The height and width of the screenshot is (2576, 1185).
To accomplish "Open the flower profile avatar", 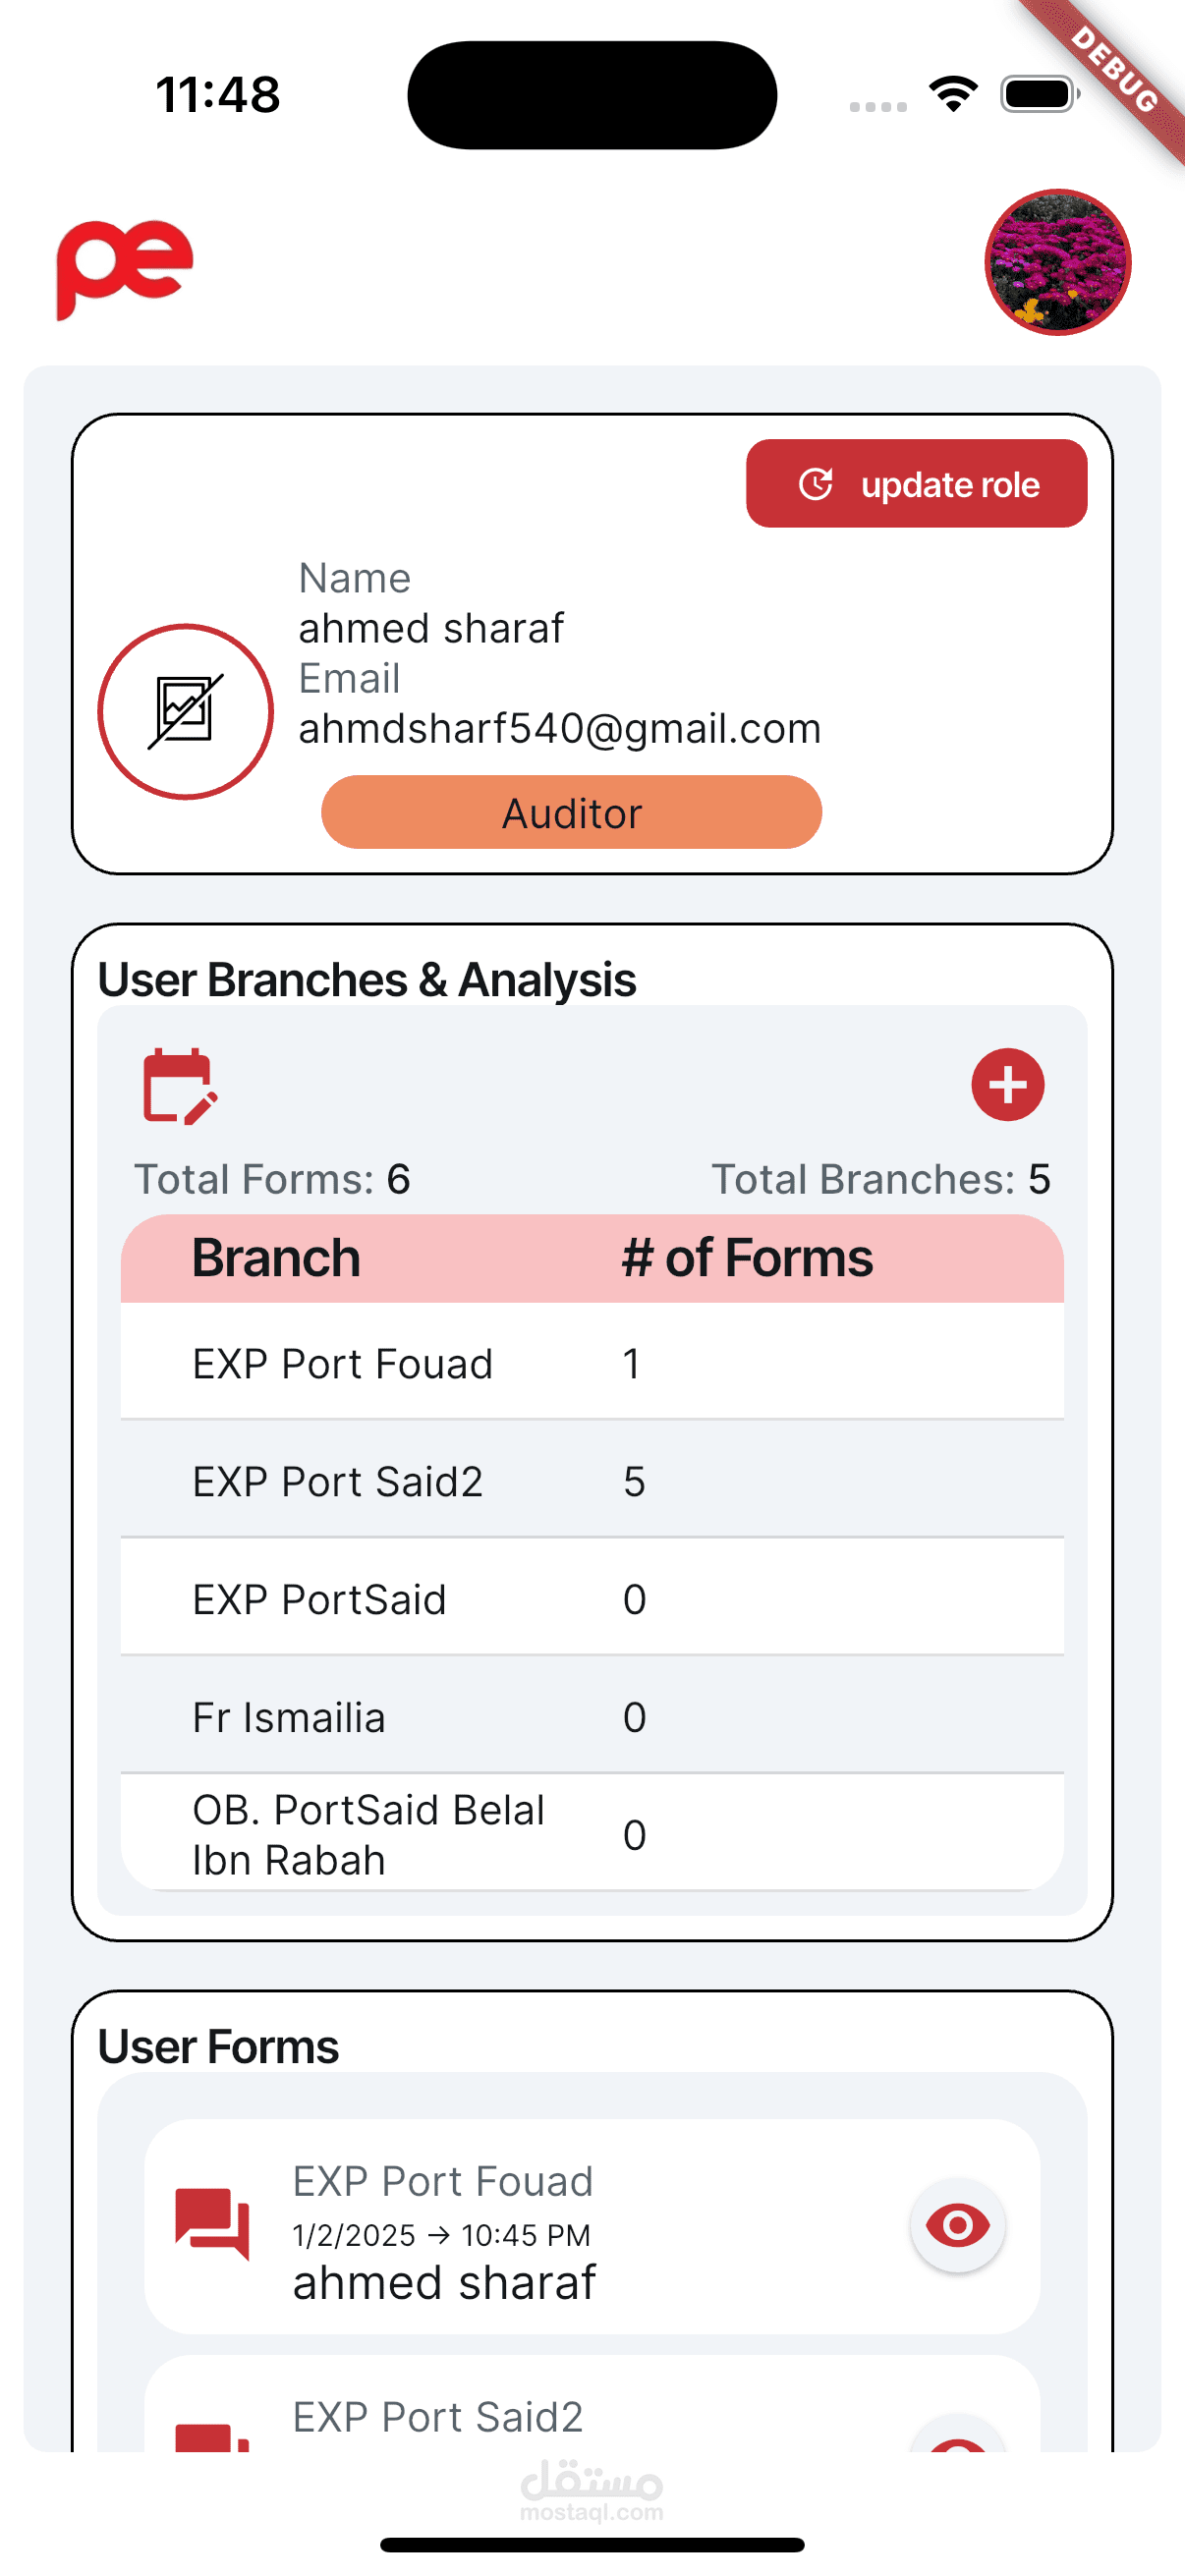I will (1057, 262).
